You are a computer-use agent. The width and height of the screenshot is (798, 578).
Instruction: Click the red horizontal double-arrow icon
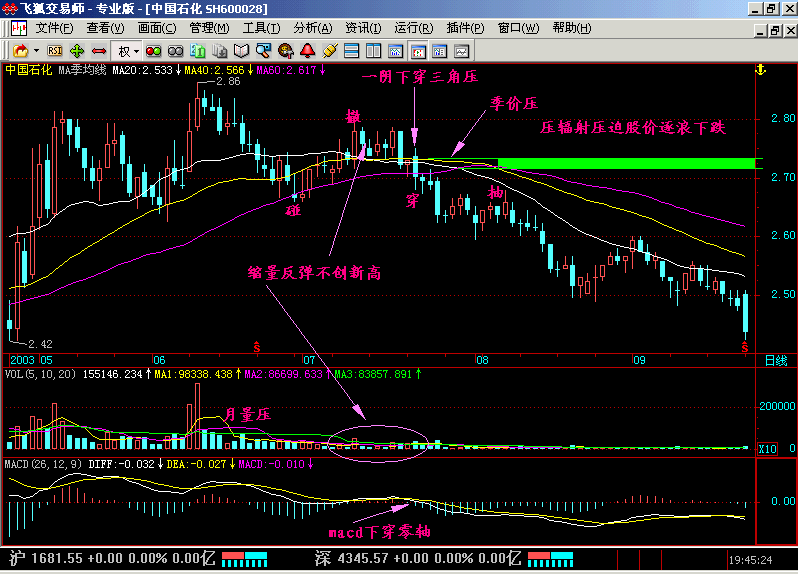(x=99, y=50)
